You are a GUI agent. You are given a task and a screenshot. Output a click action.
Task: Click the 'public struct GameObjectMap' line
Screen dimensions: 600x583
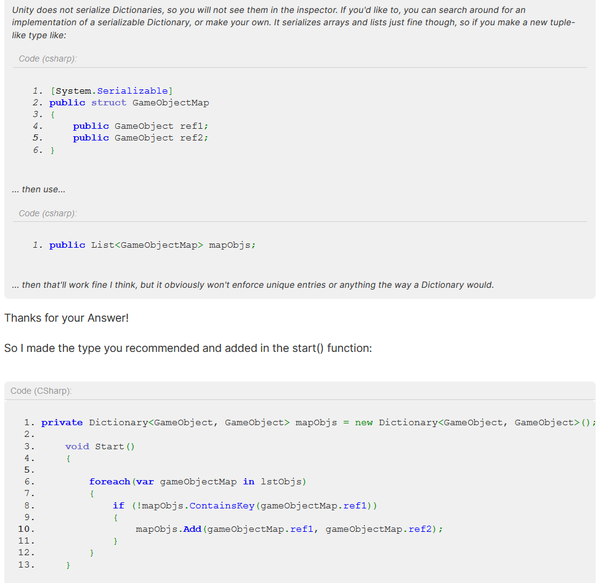[x=129, y=103]
